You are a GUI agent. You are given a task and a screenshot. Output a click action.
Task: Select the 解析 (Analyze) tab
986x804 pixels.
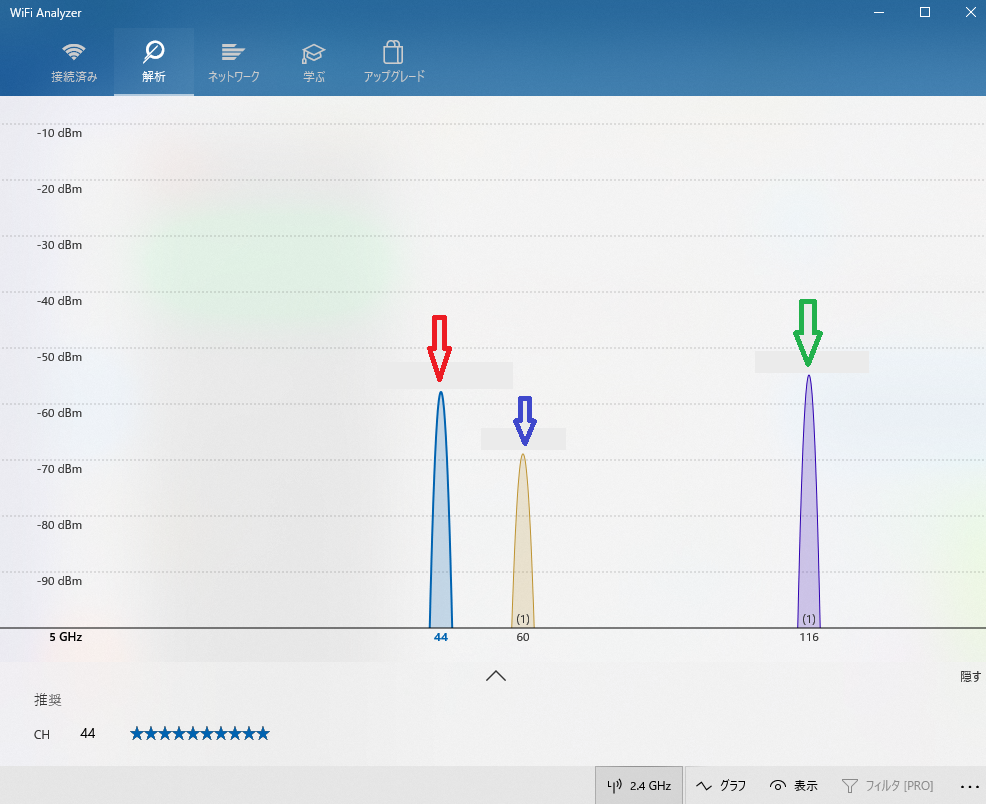pos(153,62)
